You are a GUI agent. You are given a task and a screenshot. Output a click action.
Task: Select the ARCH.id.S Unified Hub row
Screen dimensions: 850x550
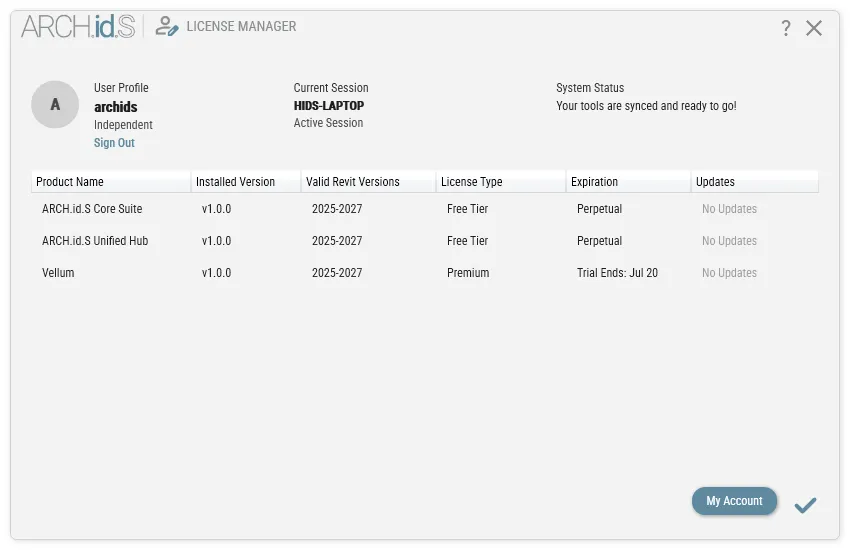[425, 241]
